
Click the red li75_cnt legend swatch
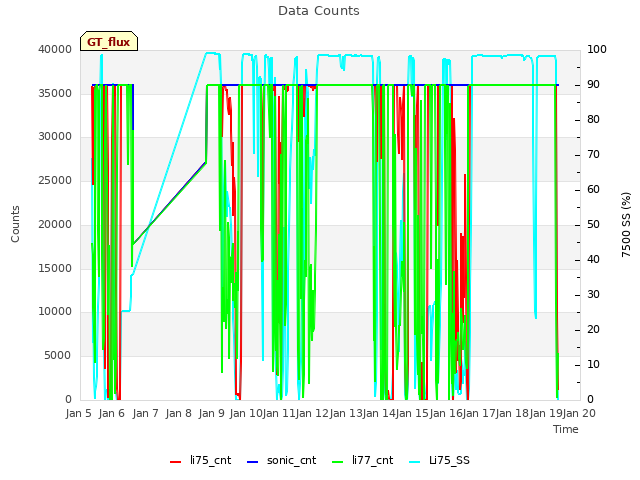tap(176, 462)
